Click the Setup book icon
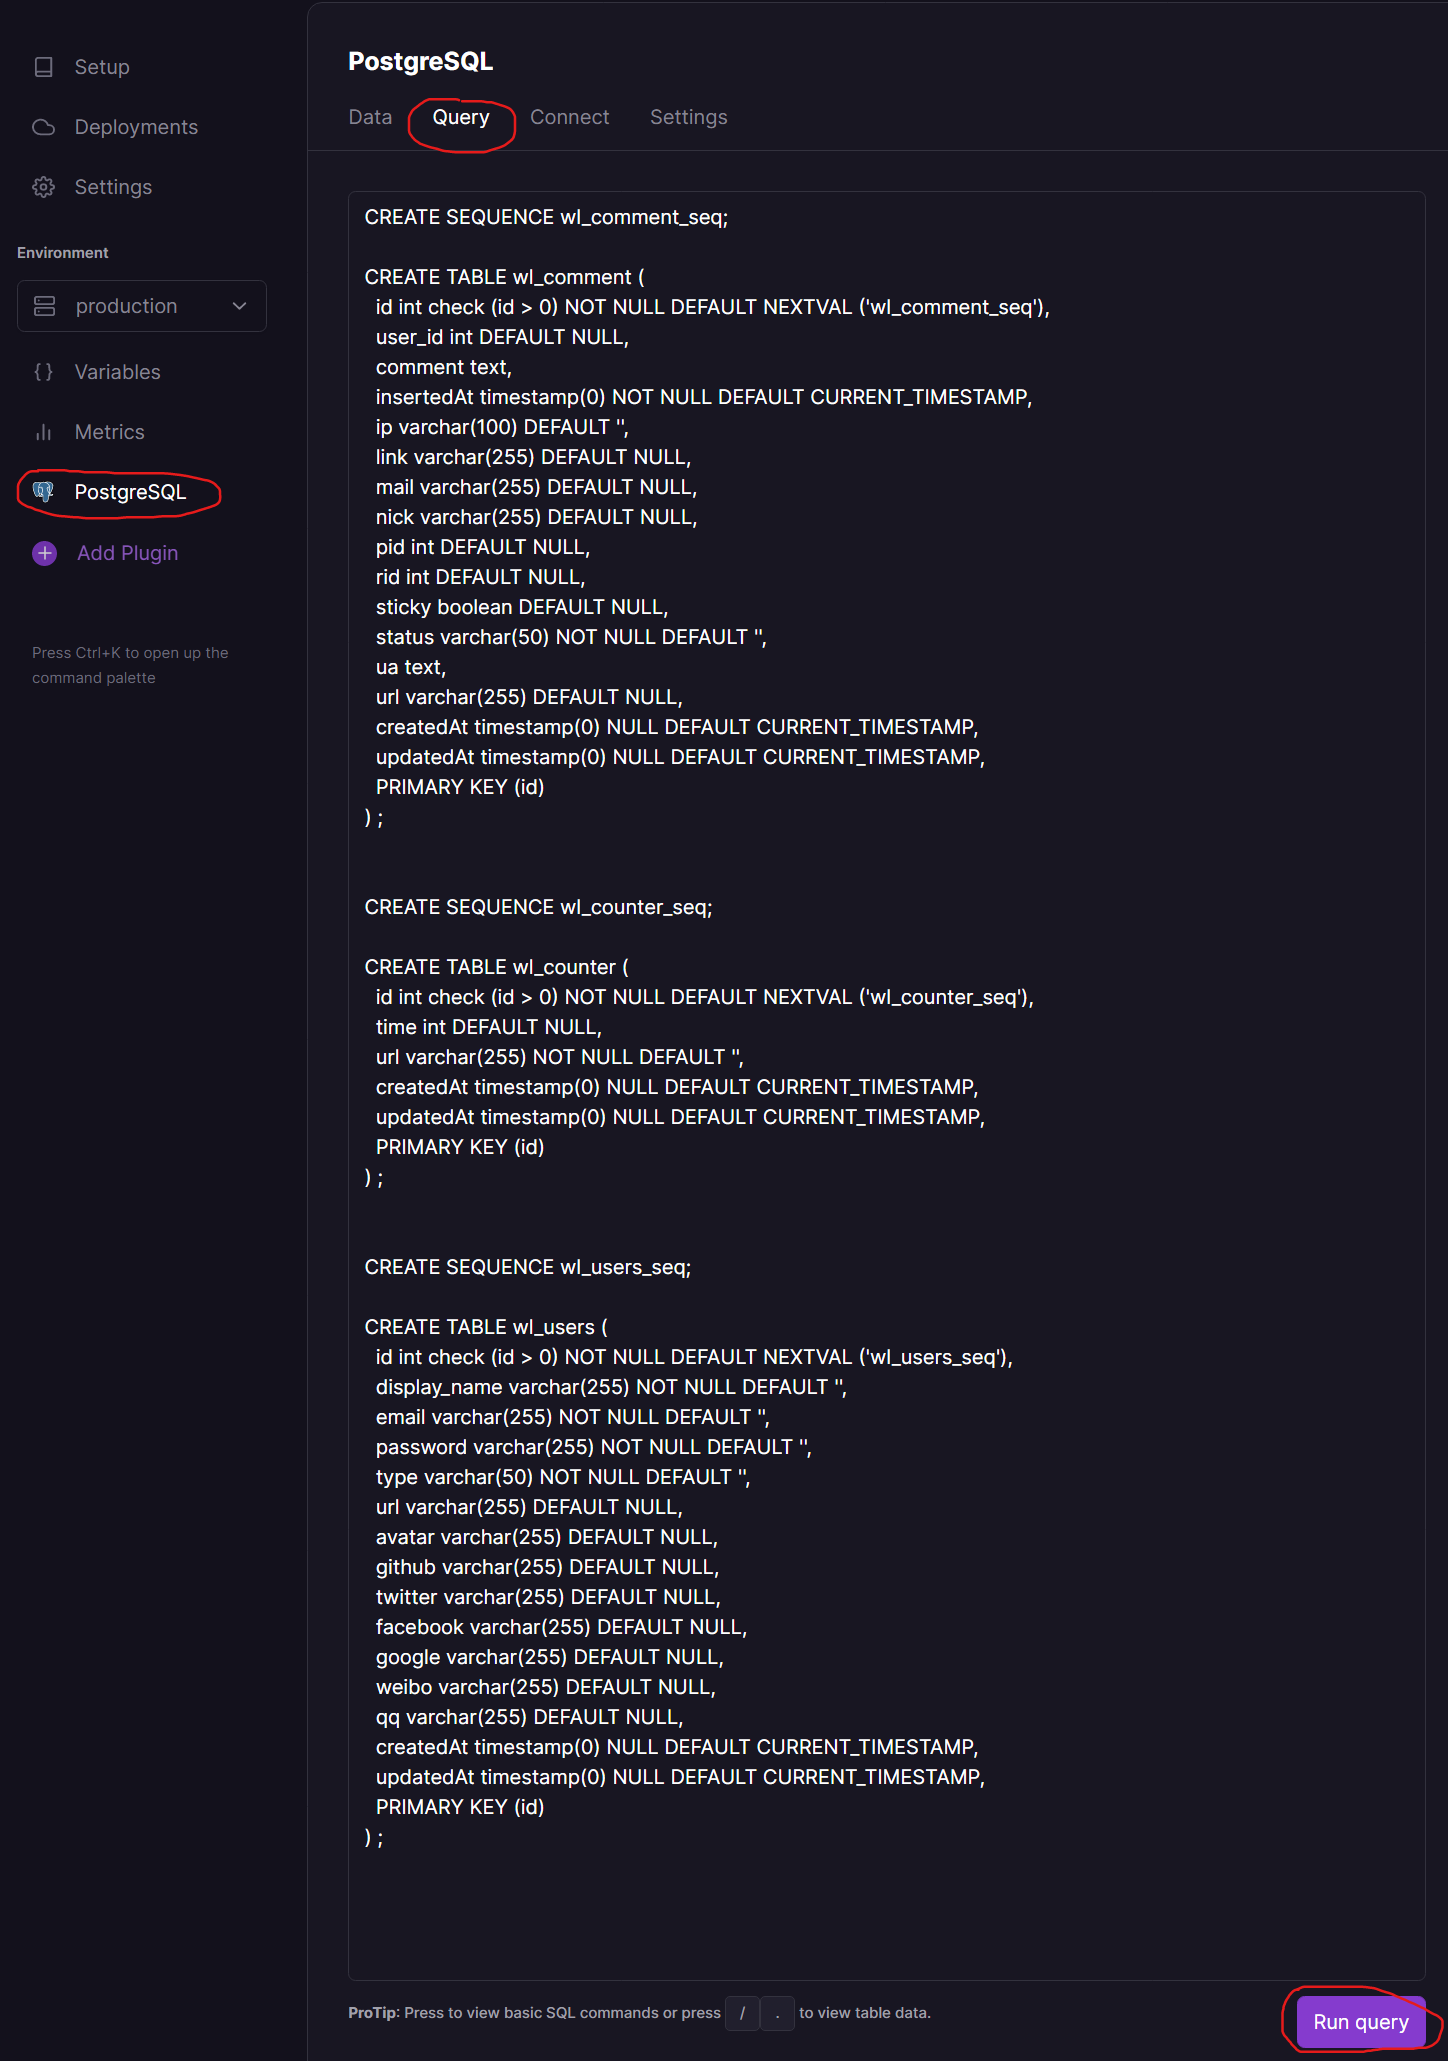The width and height of the screenshot is (1448, 2061). pyautogui.click(x=44, y=67)
